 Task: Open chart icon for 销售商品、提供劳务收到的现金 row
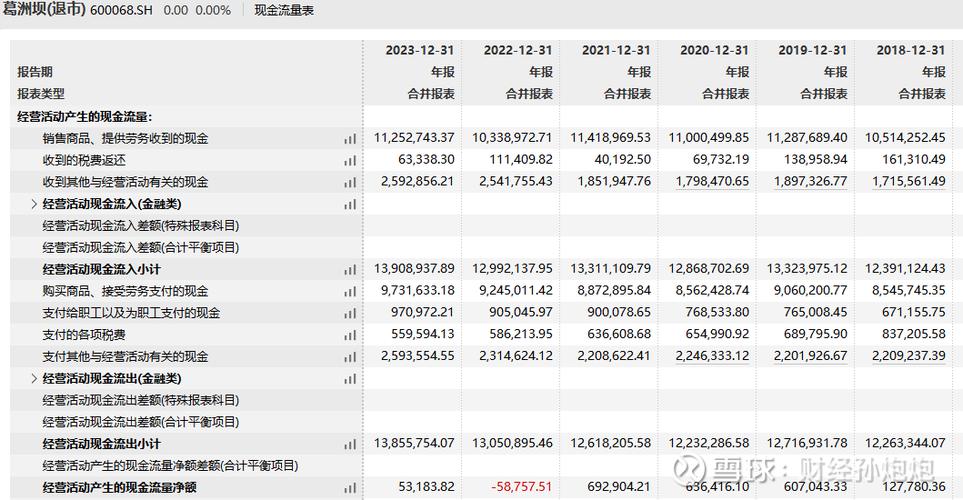(x=350, y=139)
